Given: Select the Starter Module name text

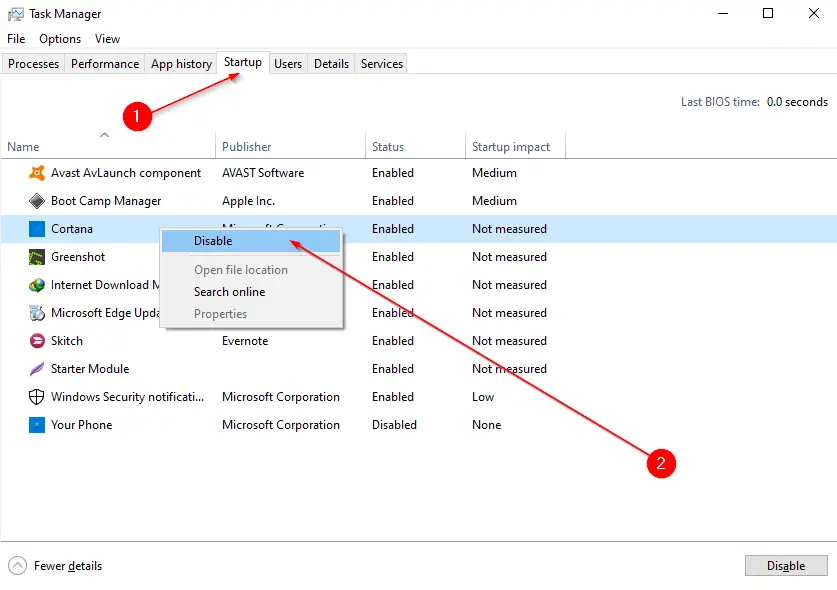Looking at the screenshot, I should (90, 369).
